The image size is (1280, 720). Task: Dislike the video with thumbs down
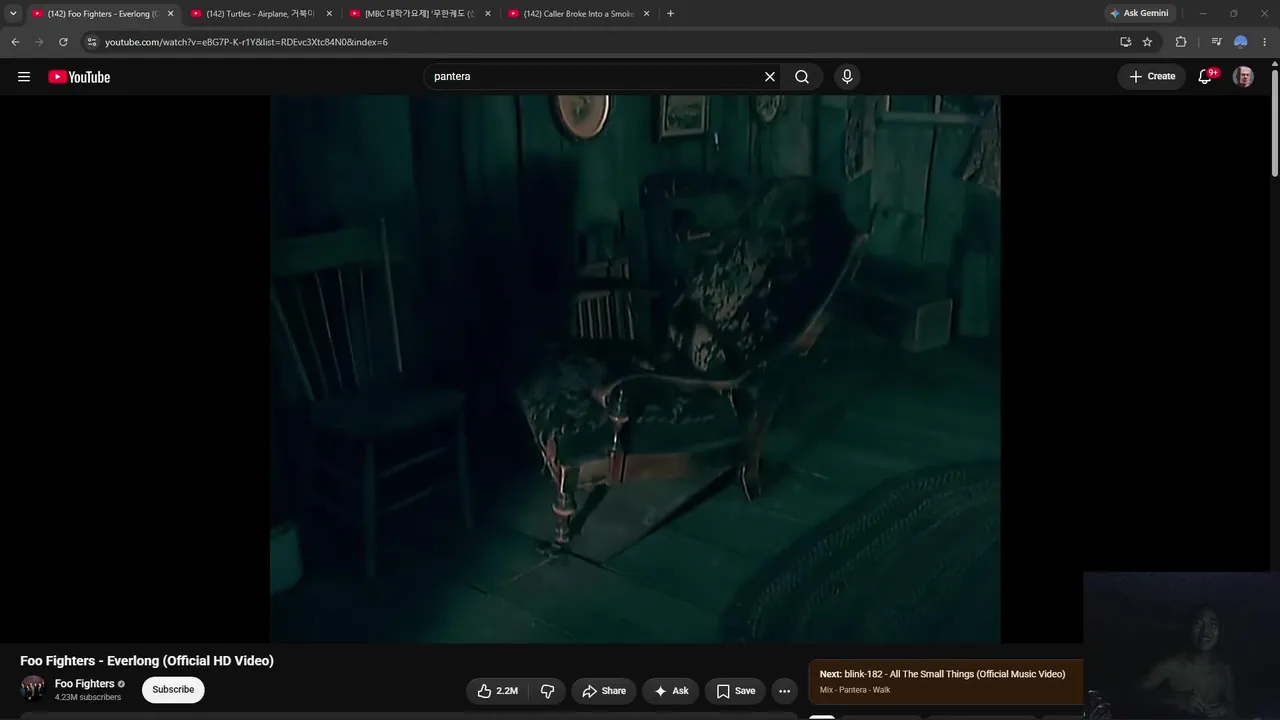(547, 691)
